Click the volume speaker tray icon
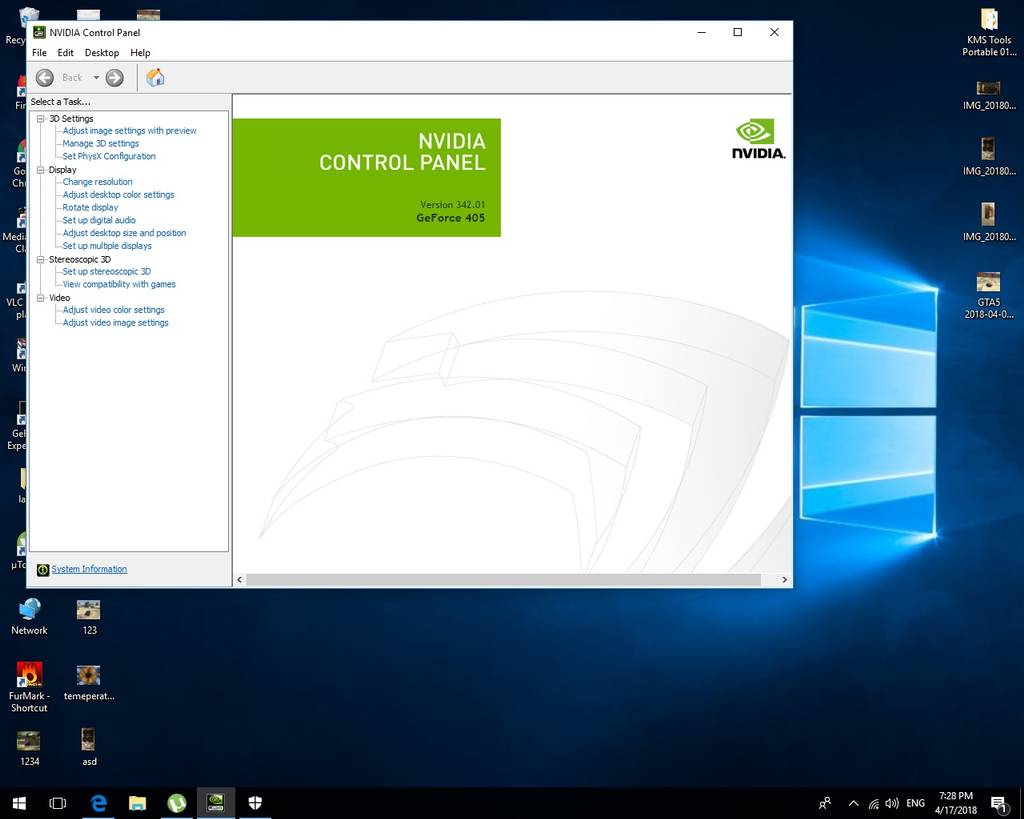Viewport: 1024px width, 819px height. (892, 804)
